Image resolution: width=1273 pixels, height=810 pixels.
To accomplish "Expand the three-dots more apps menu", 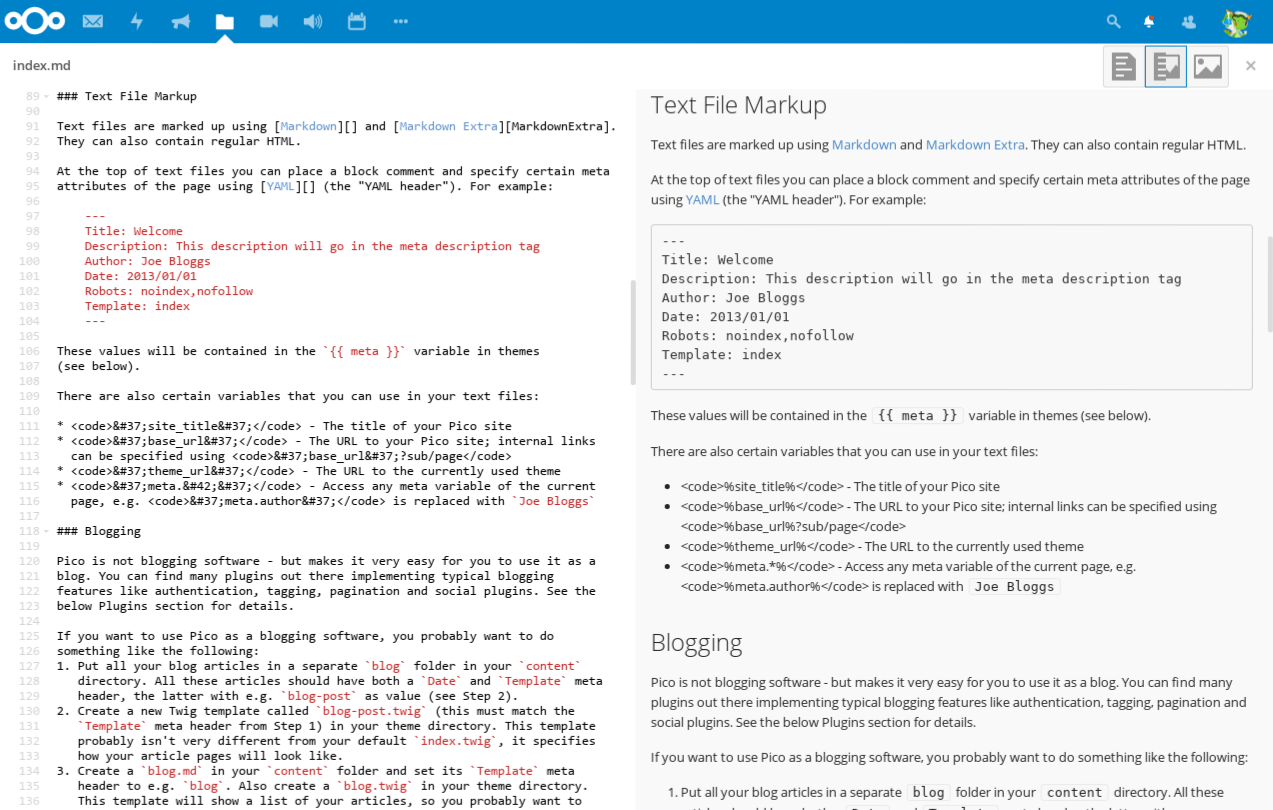I will pos(401,21).
